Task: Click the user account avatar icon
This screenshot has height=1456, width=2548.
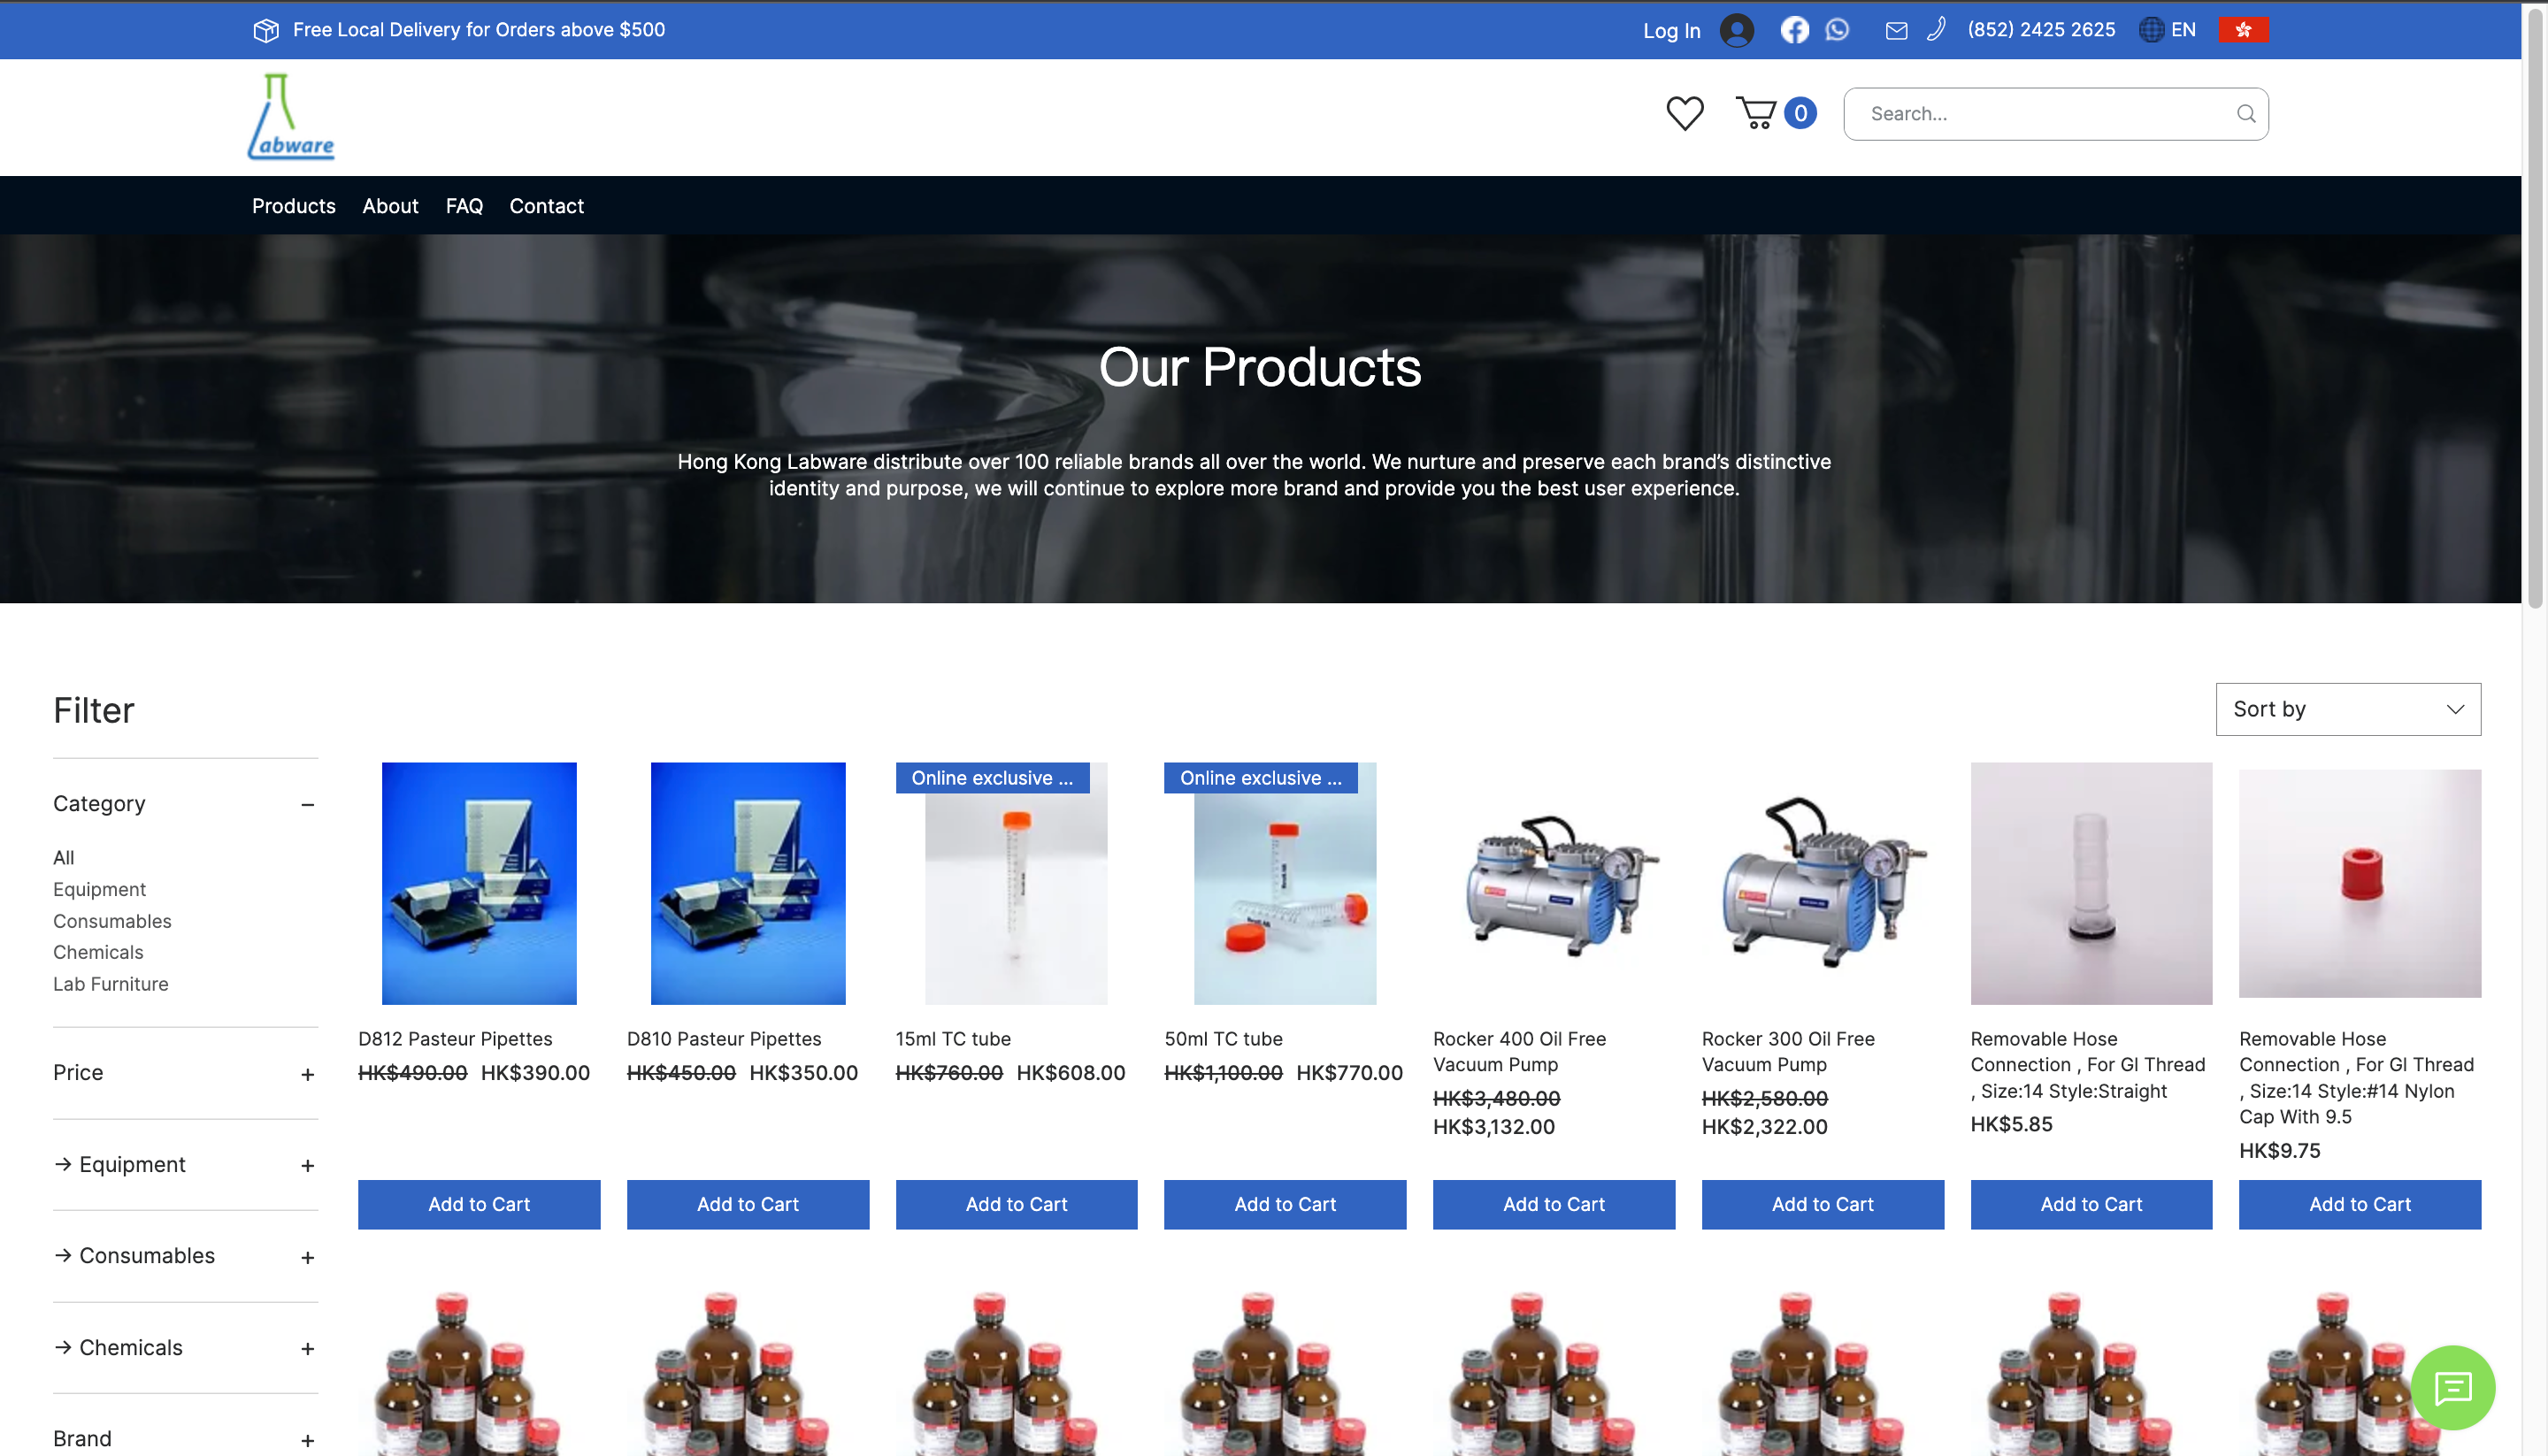Action: 1737,30
